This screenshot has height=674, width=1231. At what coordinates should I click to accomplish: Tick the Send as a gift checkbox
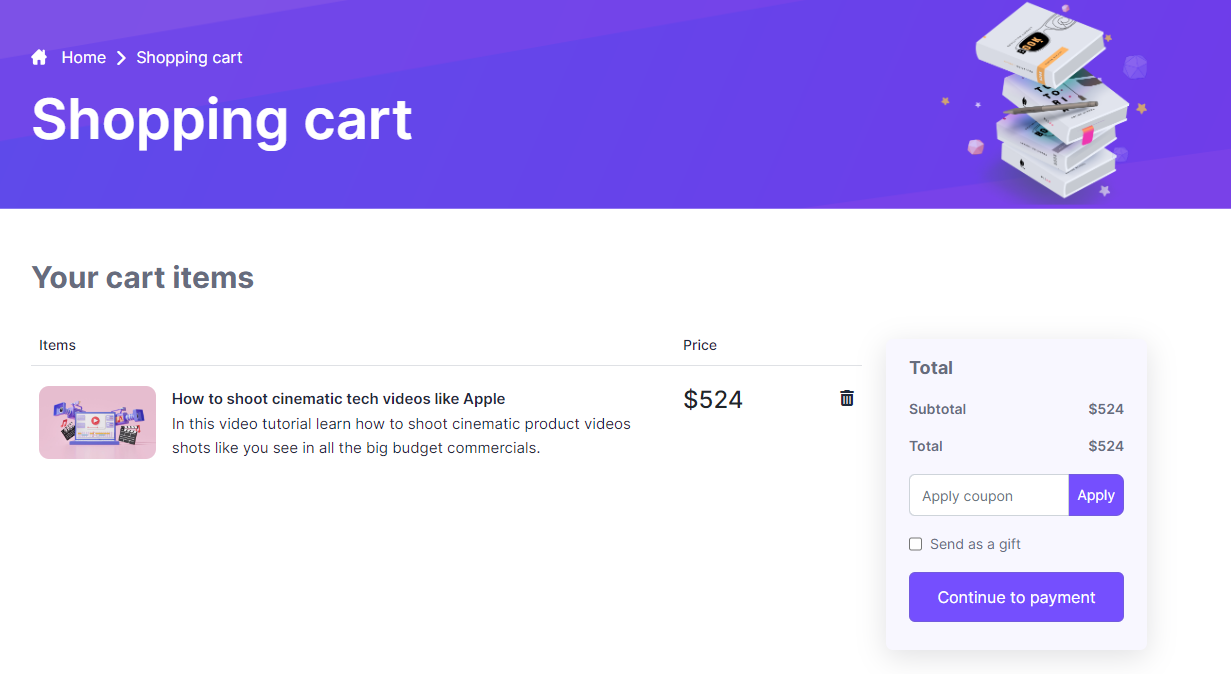tap(915, 544)
